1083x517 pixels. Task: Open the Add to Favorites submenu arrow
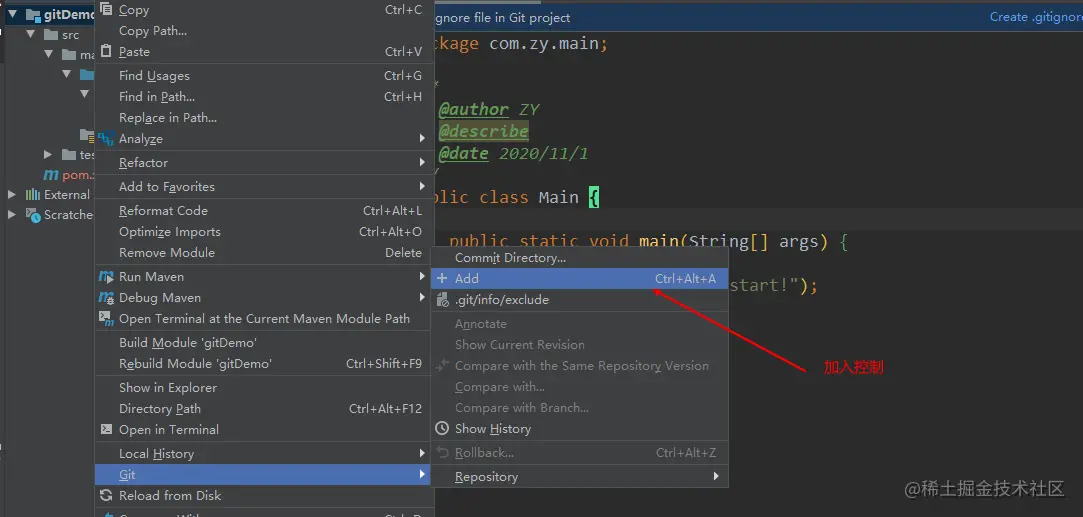tap(422, 186)
